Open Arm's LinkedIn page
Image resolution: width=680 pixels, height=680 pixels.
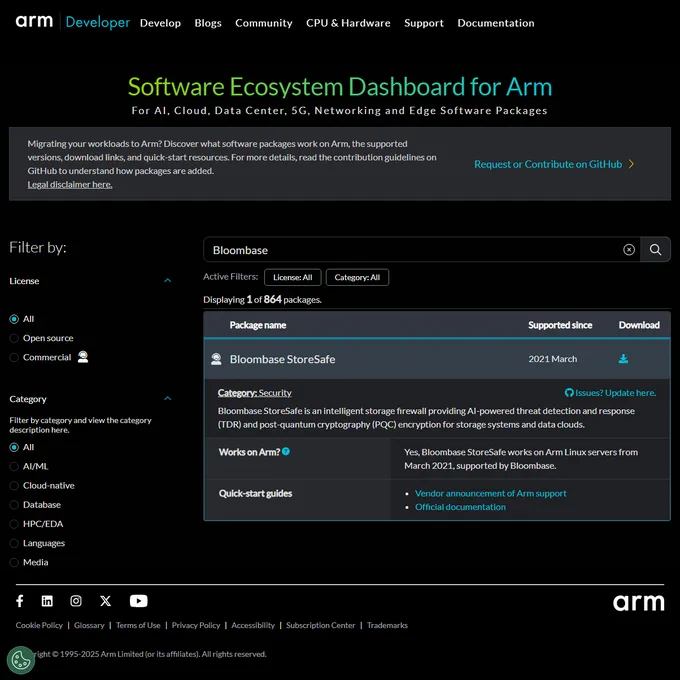coord(47,601)
